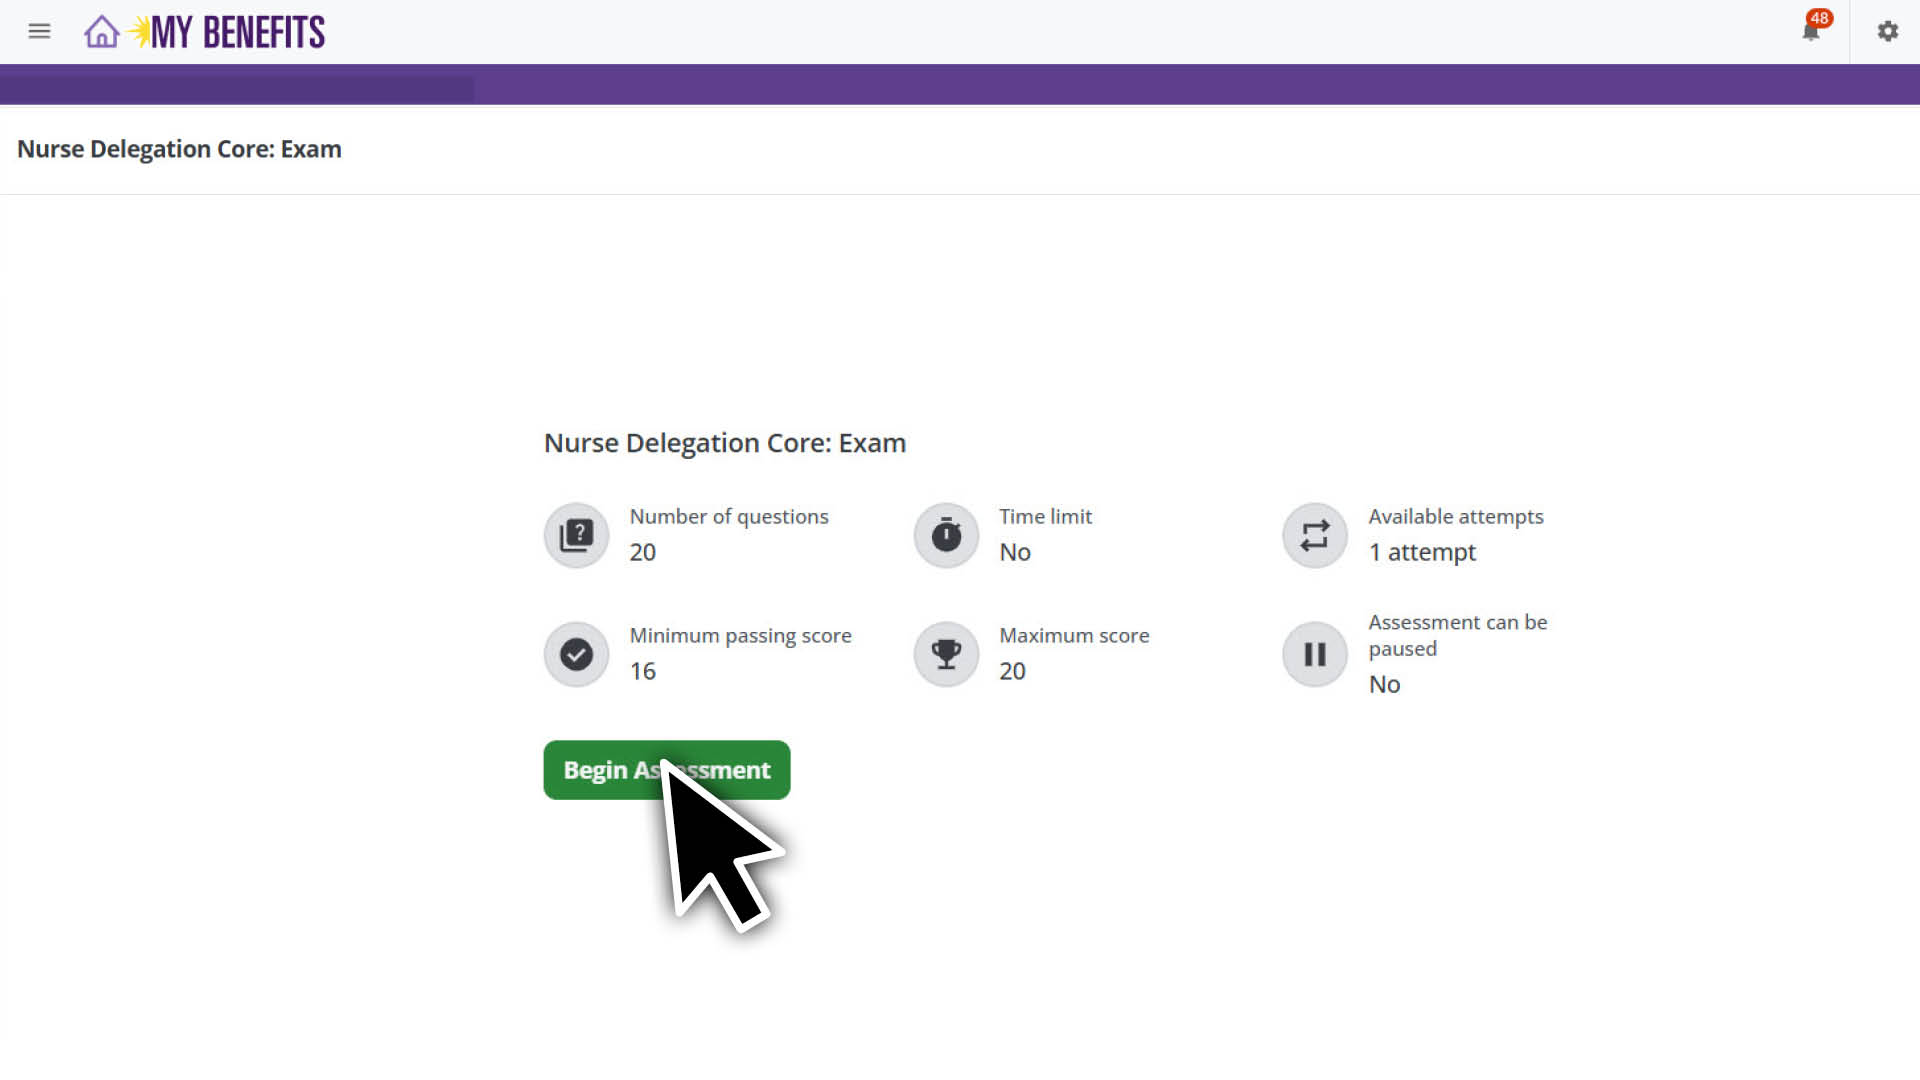Click the Assessment can be paused text
This screenshot has height=1080, width=1920.
pos(1457,635)
